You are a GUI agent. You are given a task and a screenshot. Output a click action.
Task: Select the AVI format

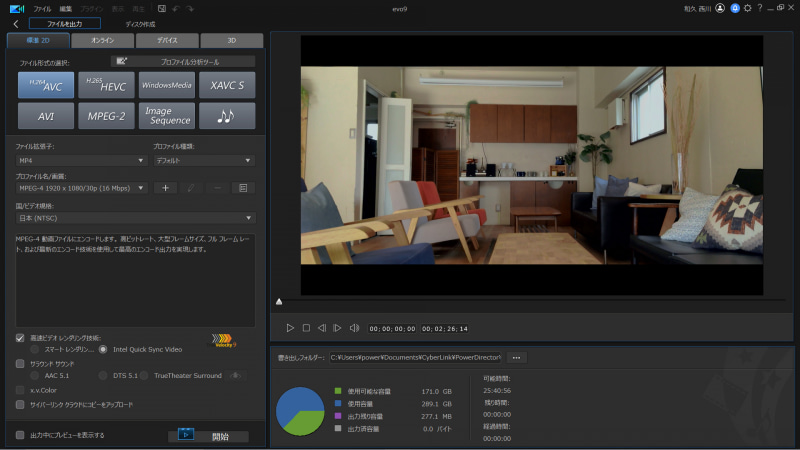point(46,116)
